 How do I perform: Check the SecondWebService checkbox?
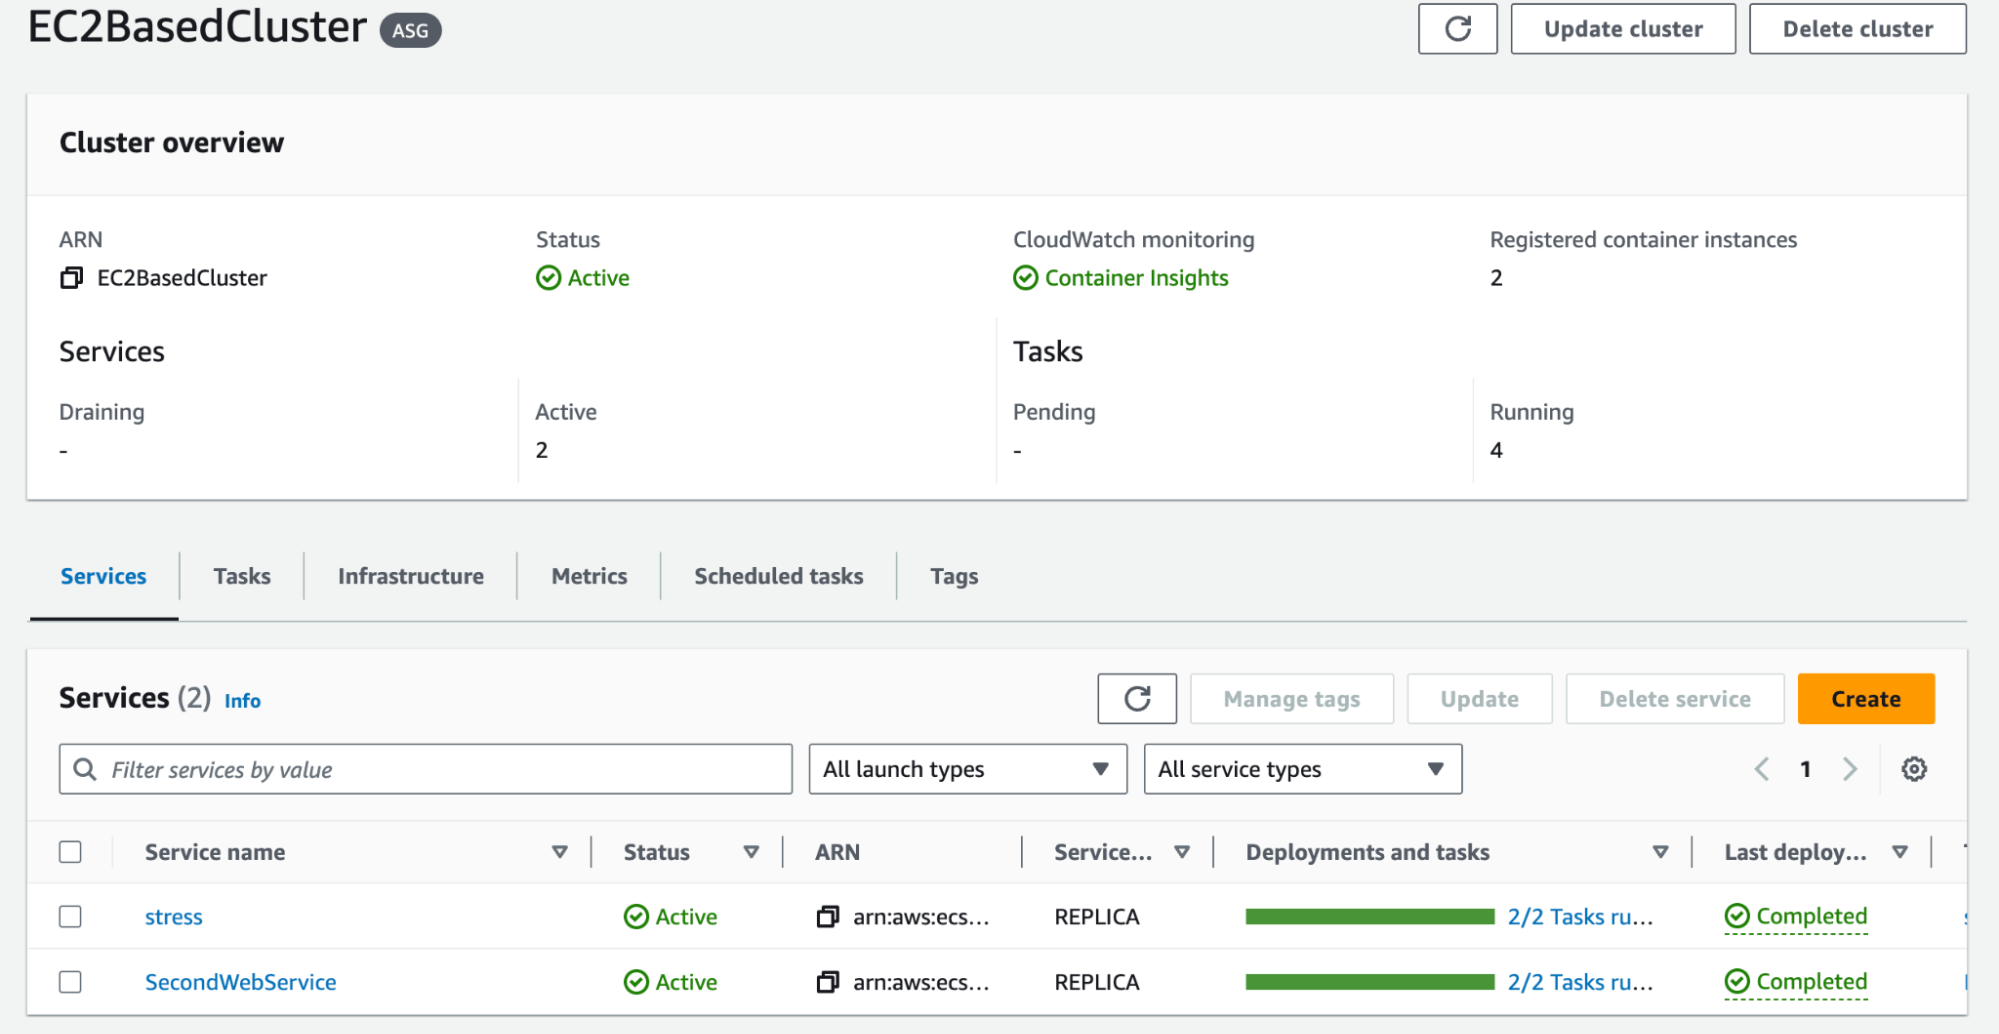pyautogui.click(x=70, y=983)
